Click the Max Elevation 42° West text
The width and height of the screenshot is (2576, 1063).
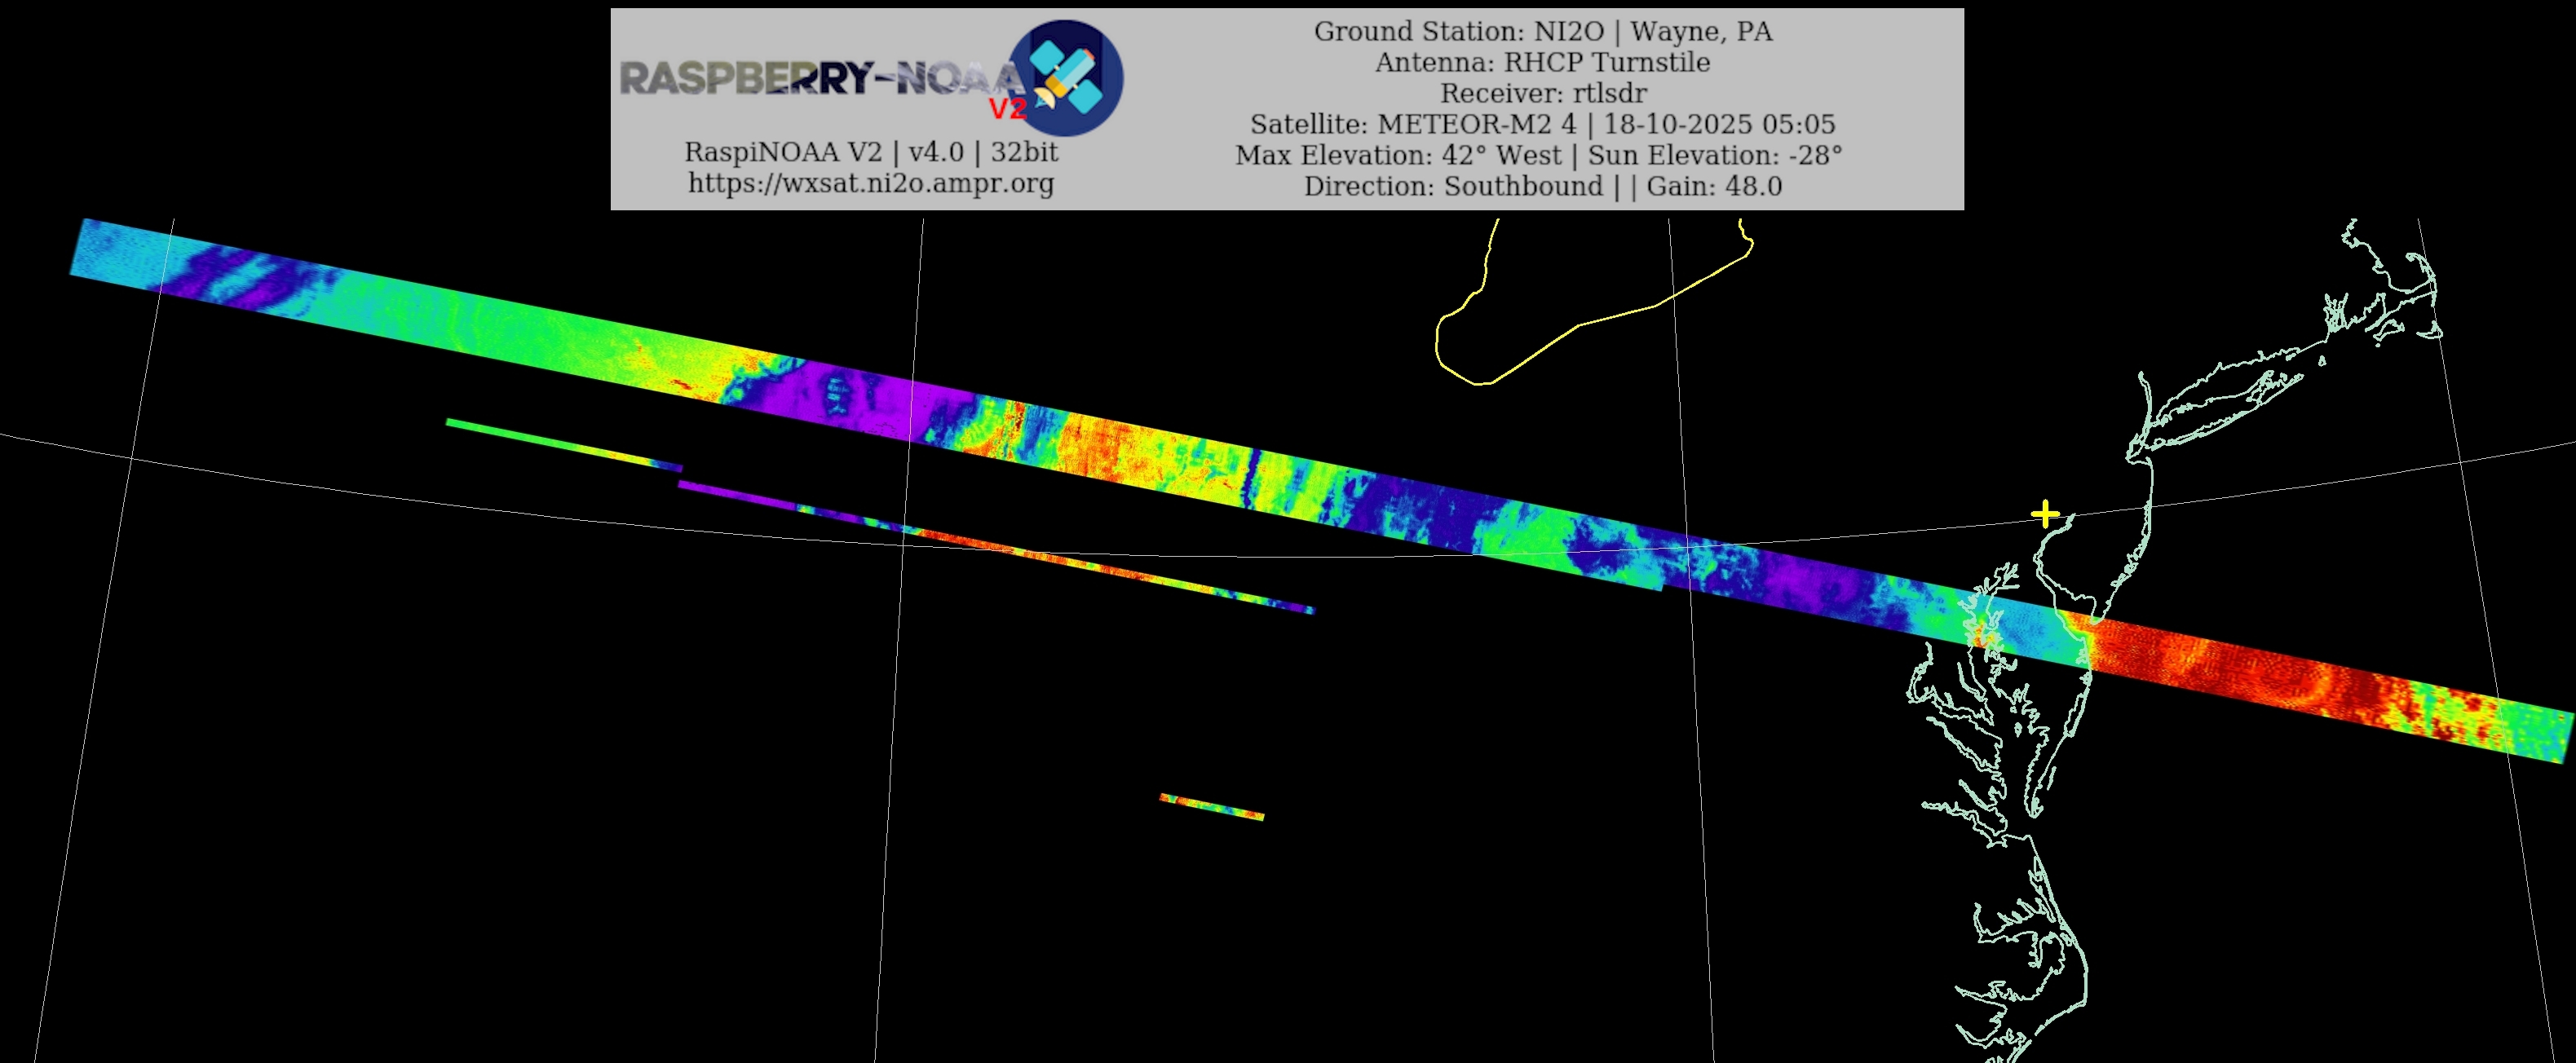pos(1398,155)
